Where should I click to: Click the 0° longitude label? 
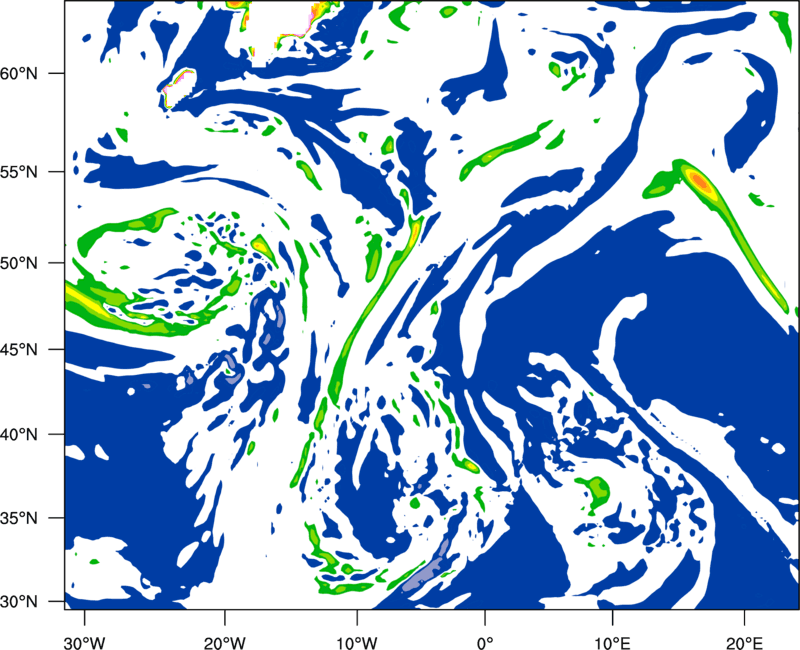coord(485,643)
